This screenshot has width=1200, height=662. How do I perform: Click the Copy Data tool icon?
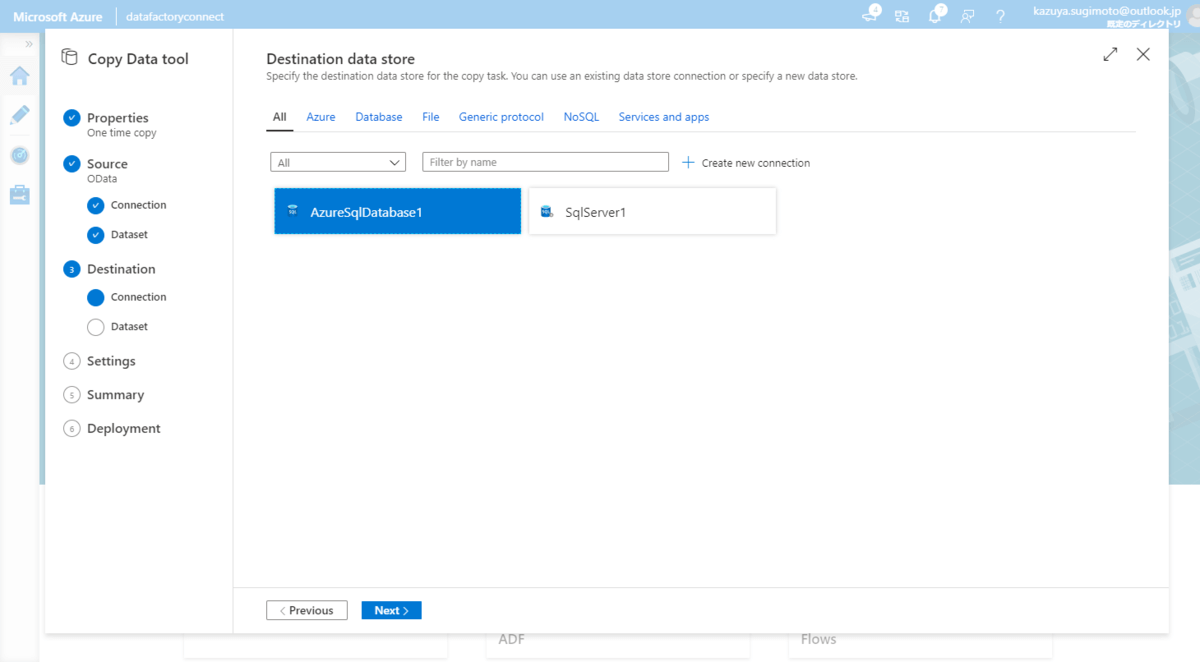pos(69,58)
